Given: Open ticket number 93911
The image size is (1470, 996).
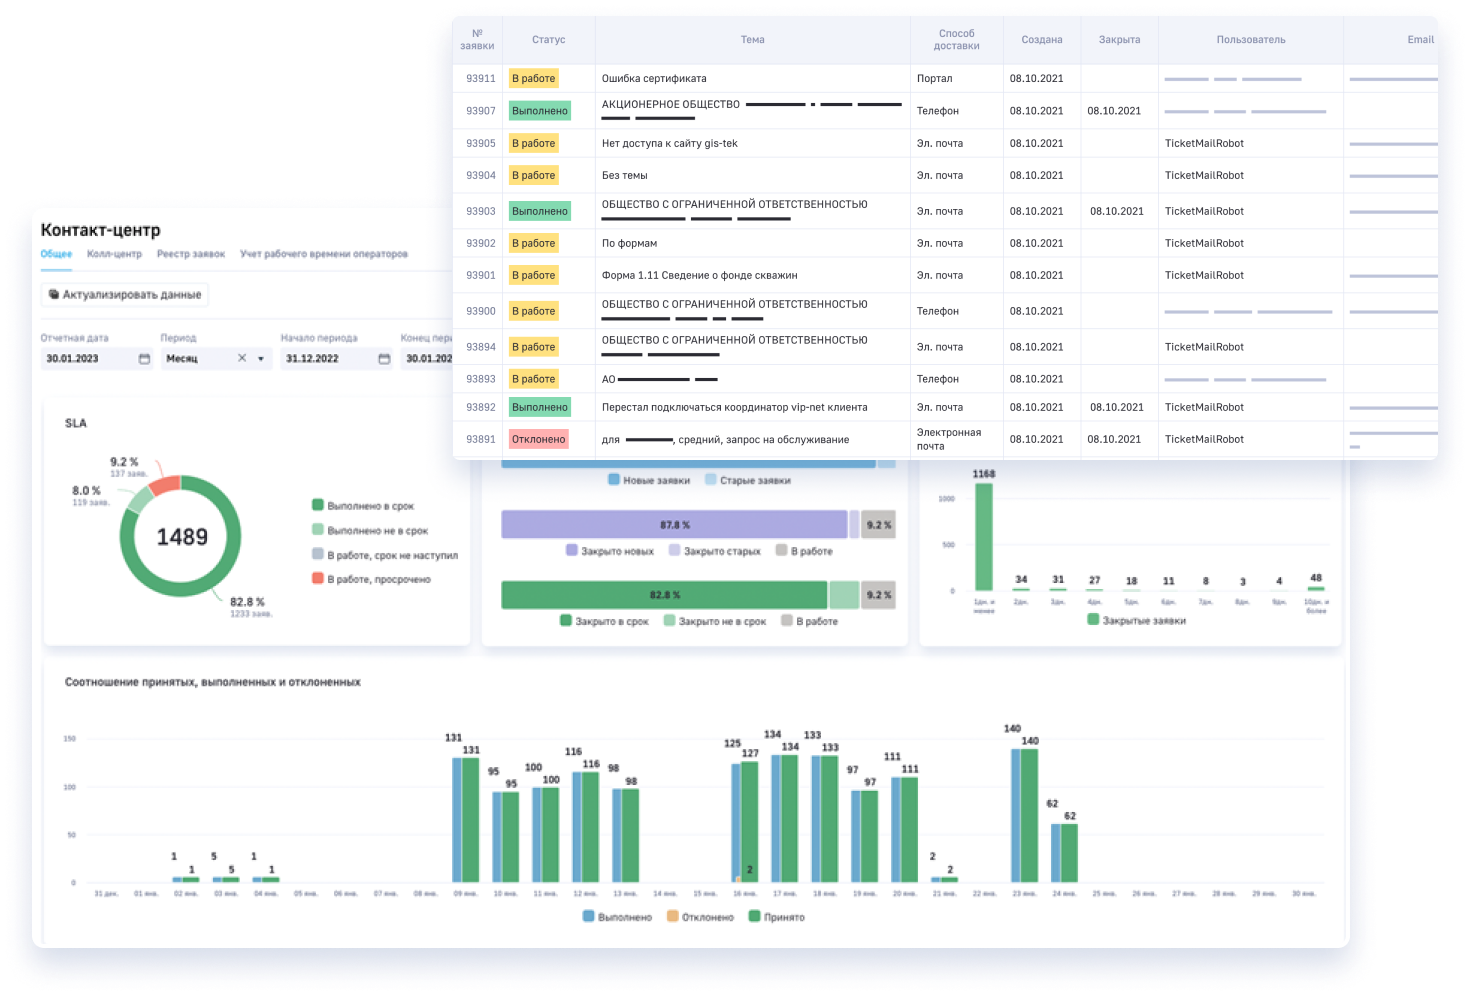Looking at the screenshot, I should point(480,78).
